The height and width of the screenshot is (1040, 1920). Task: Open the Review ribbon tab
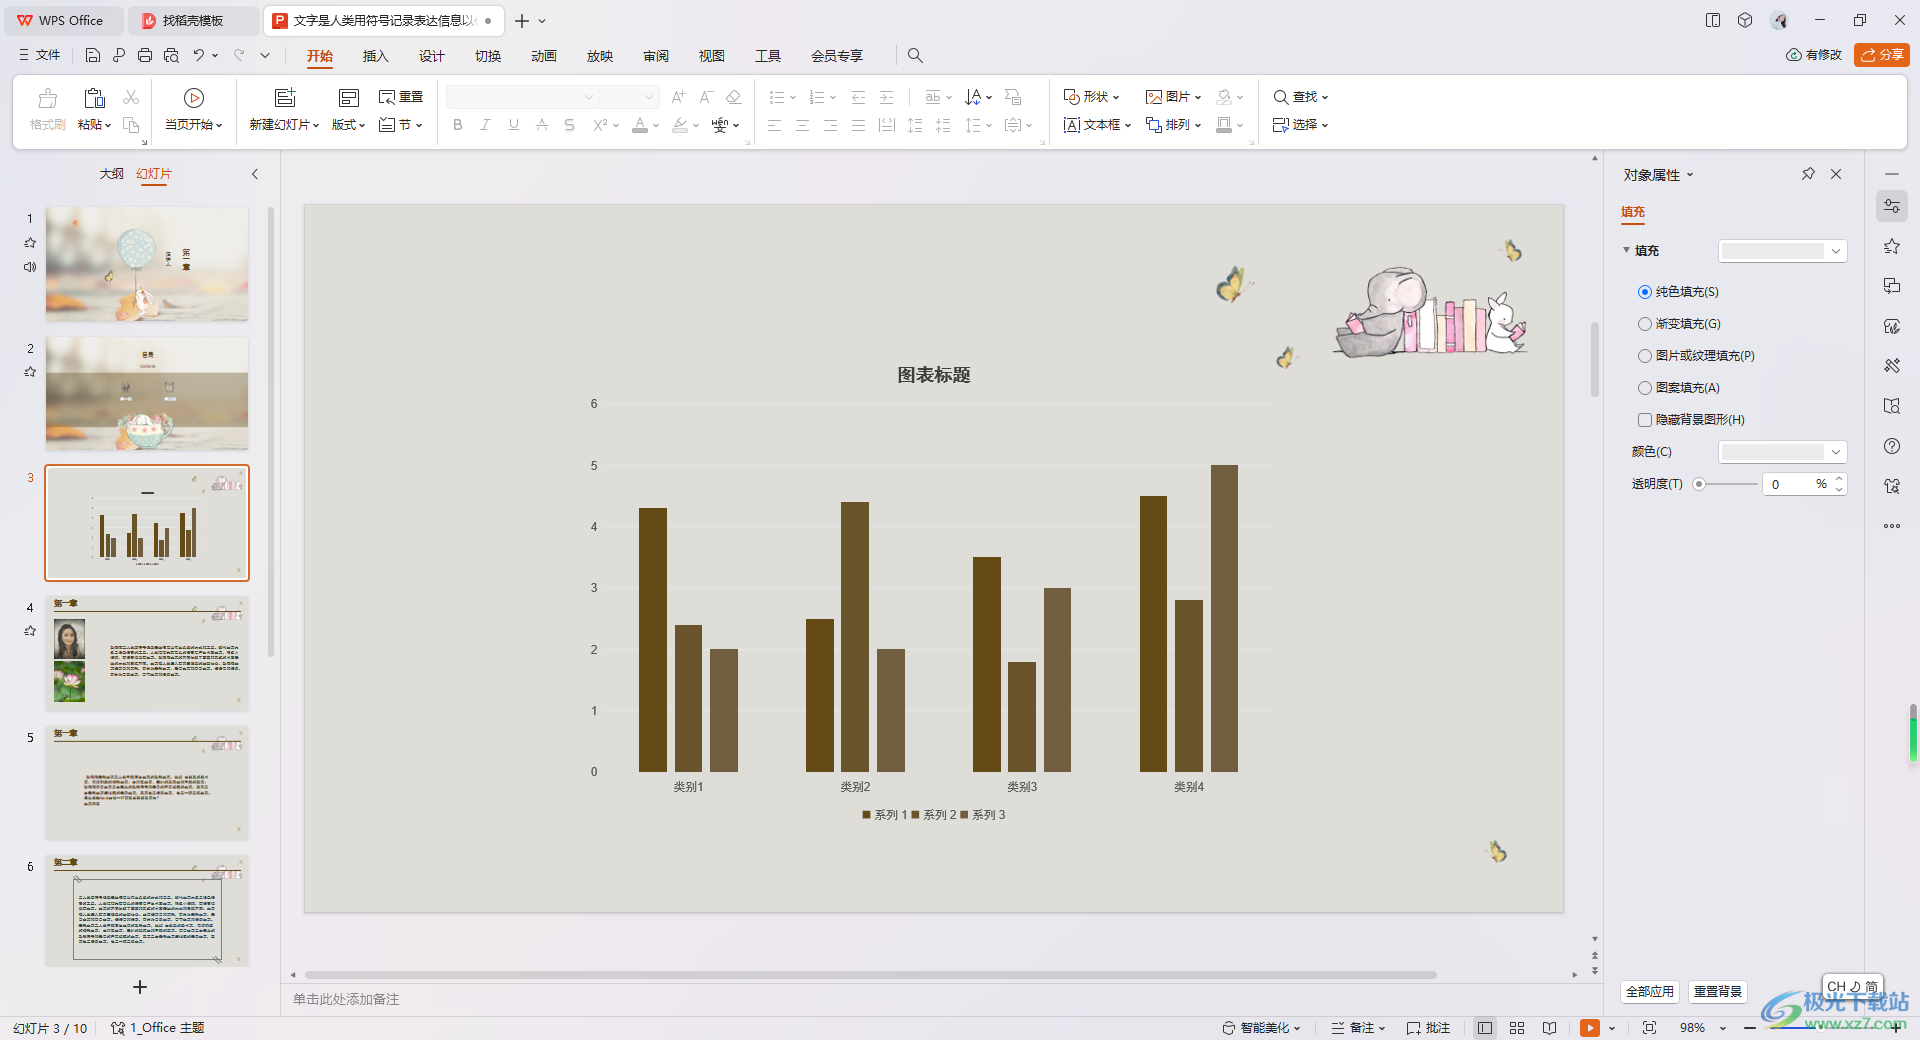tap(656, 56)
